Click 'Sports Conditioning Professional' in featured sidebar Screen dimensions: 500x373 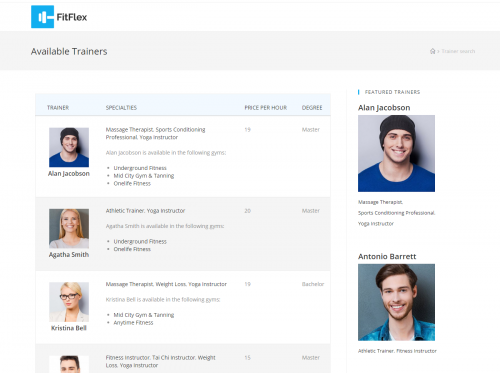click(x=397, y=213)
